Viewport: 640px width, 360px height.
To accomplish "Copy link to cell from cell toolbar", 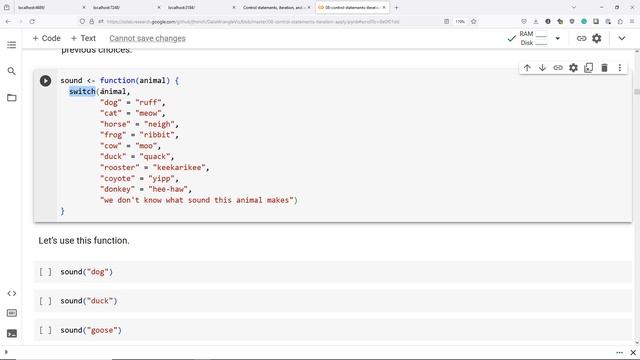I will 558,68.
